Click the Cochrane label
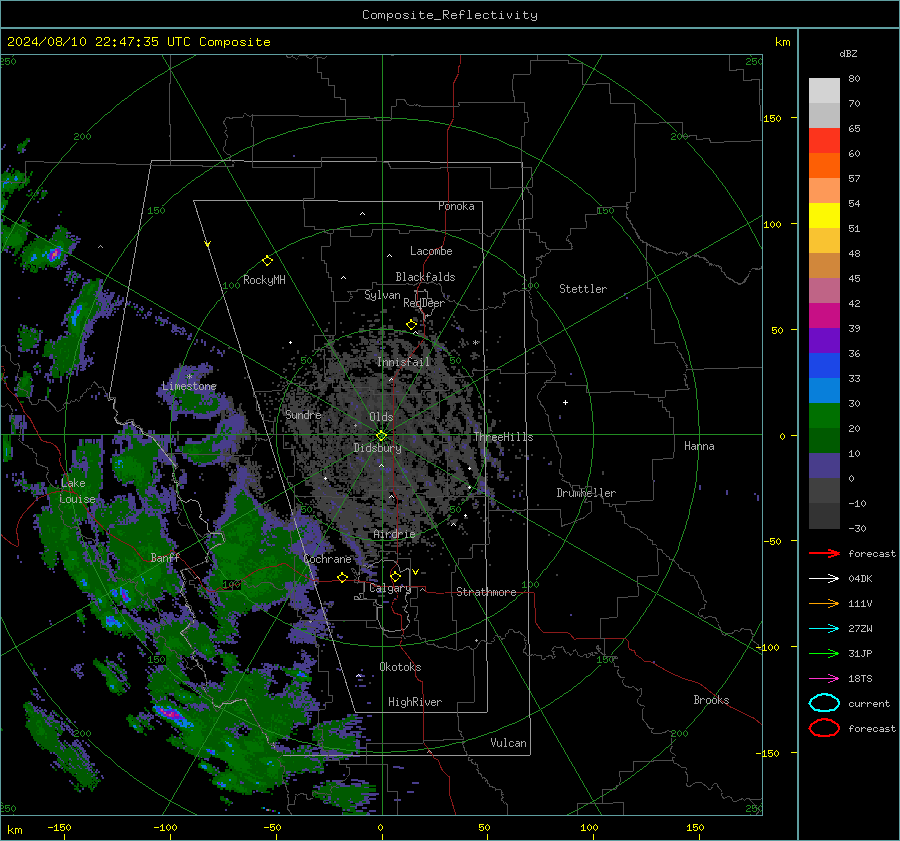Viewport: 900px width, 841px height. pos(327,559)
